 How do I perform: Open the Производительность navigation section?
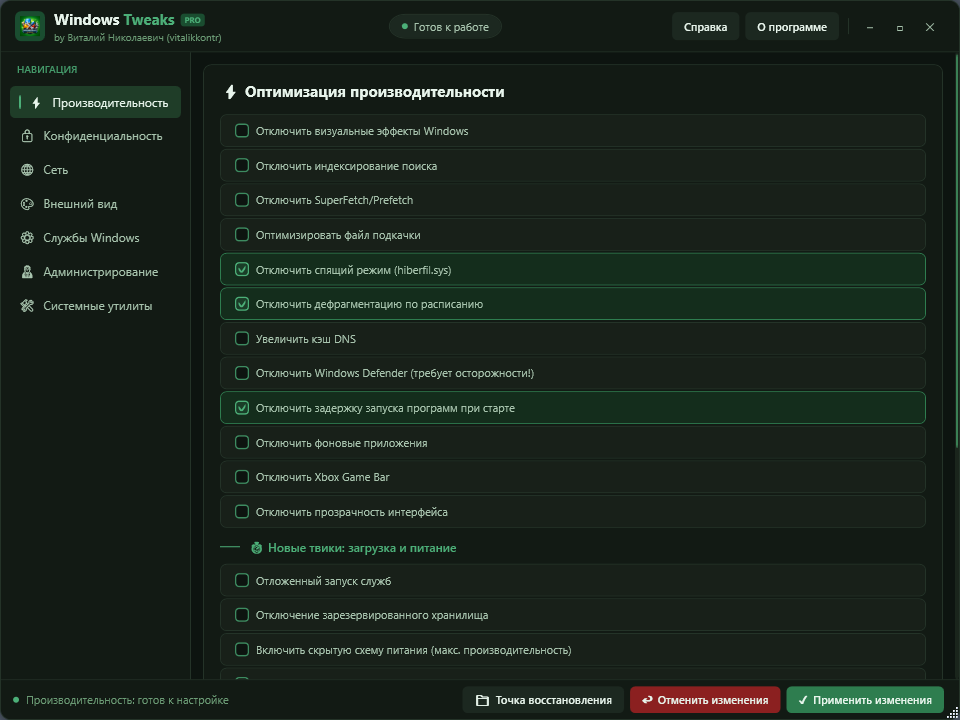pos(96,102)
